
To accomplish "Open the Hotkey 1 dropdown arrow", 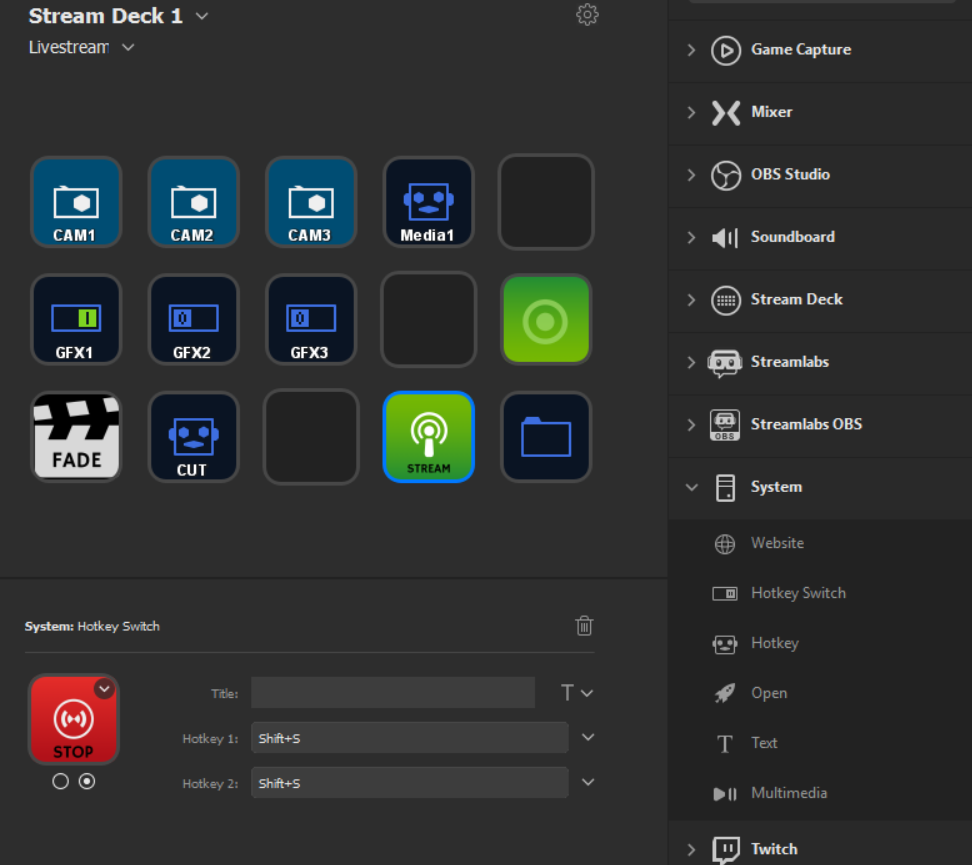I will point(588,738).
